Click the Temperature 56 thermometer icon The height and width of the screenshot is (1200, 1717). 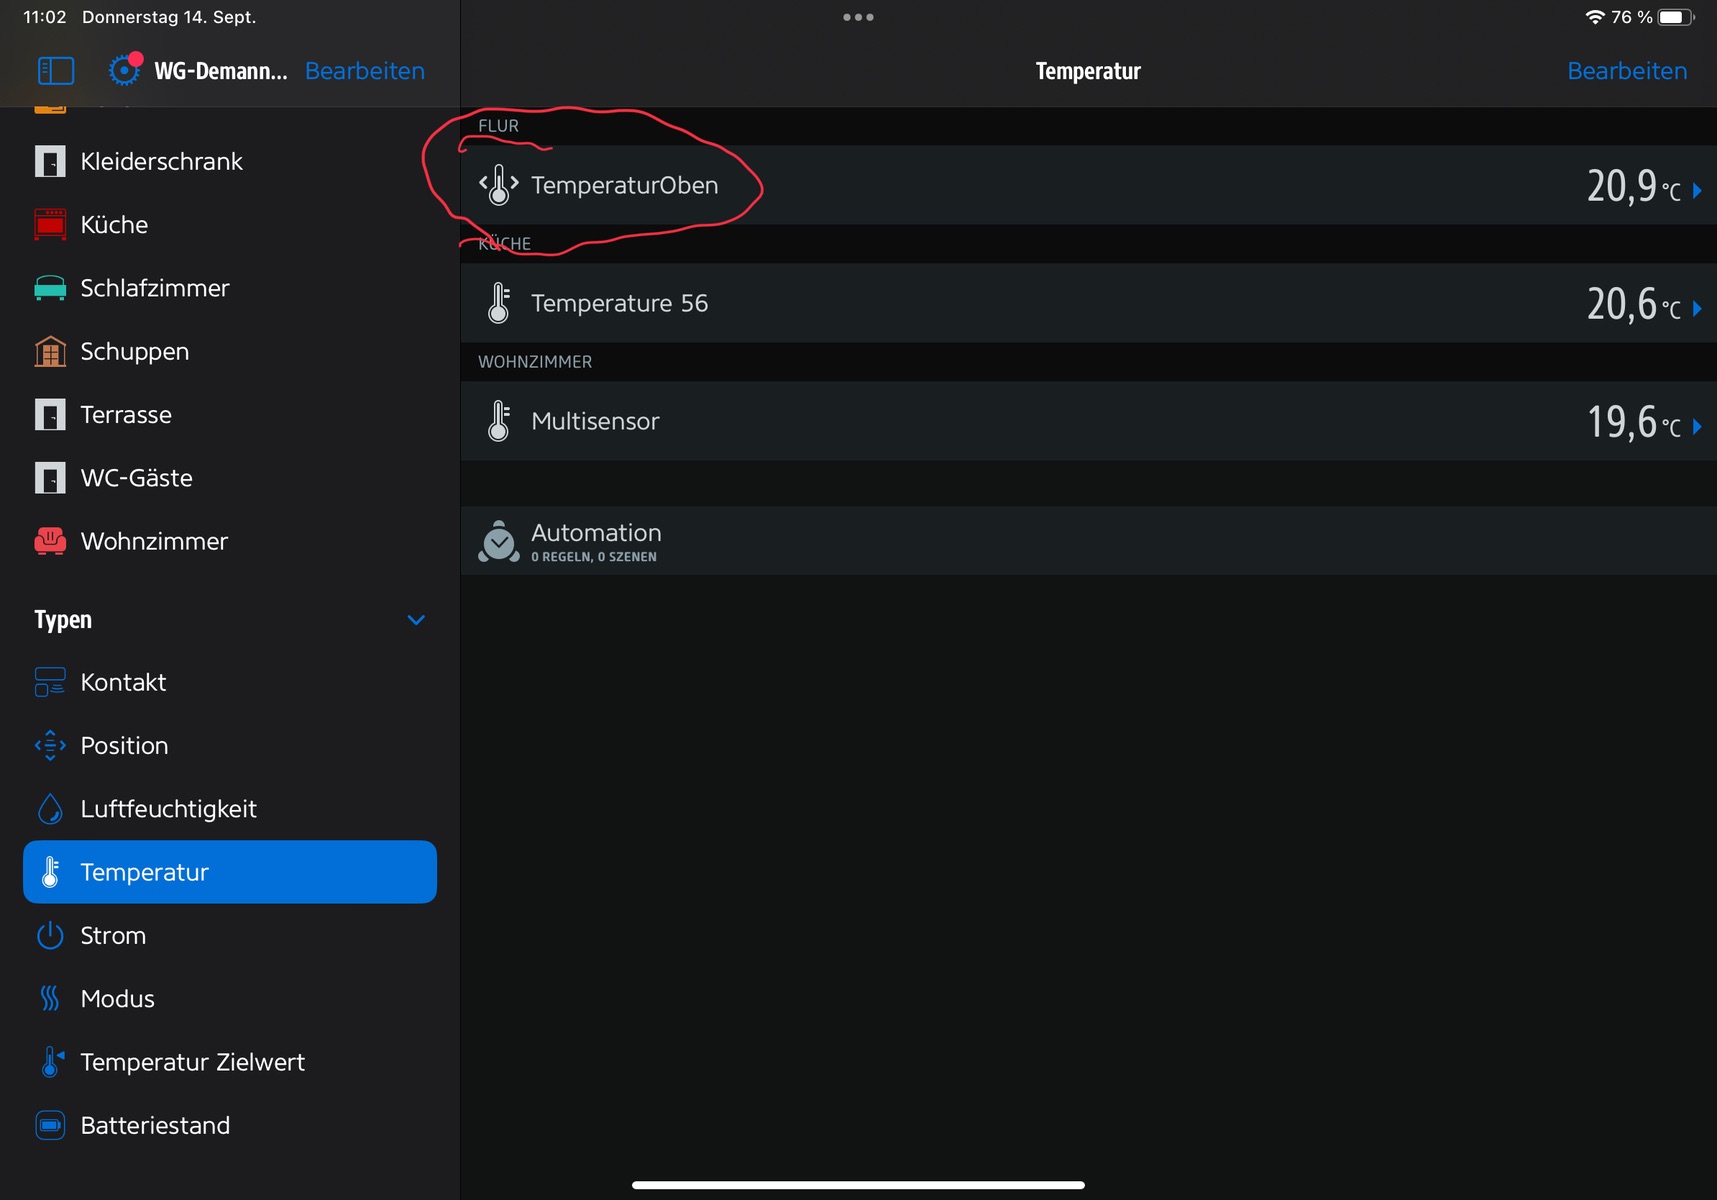coord(499,303)
